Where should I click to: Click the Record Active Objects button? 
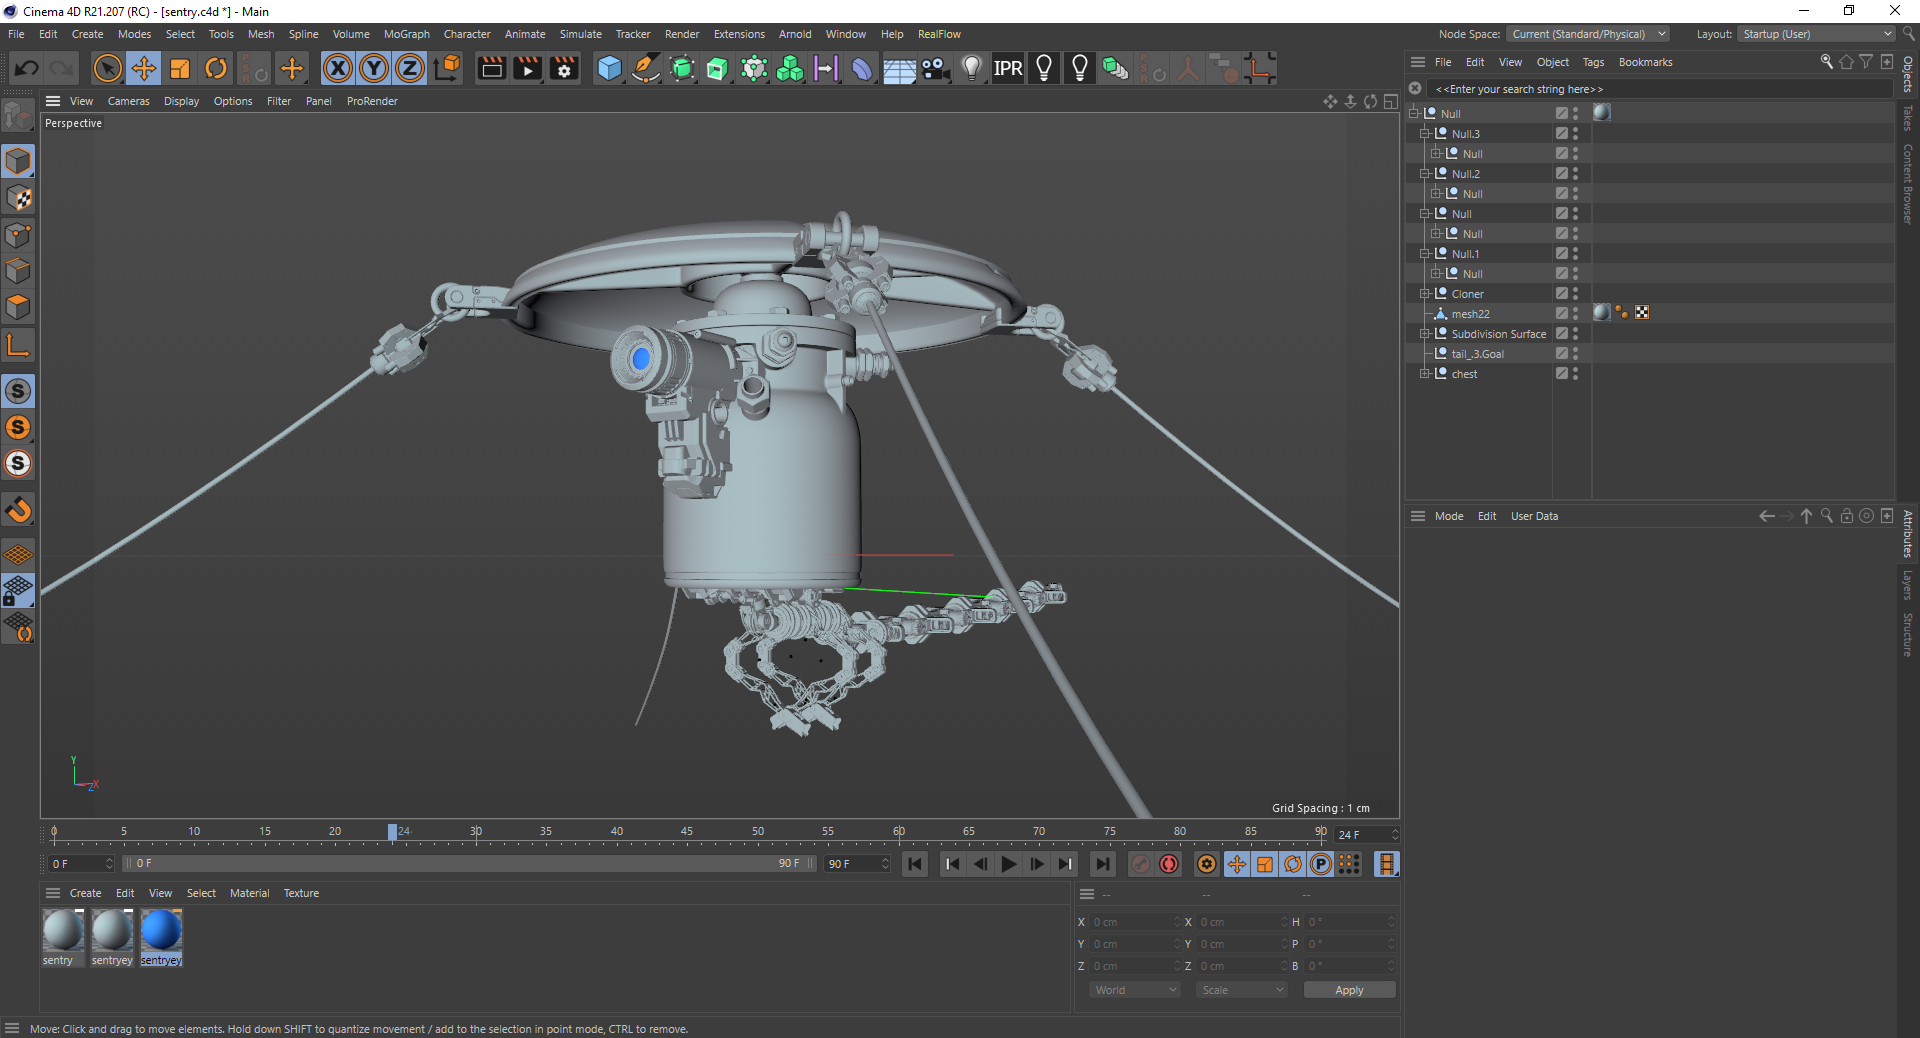[1140, 864]
